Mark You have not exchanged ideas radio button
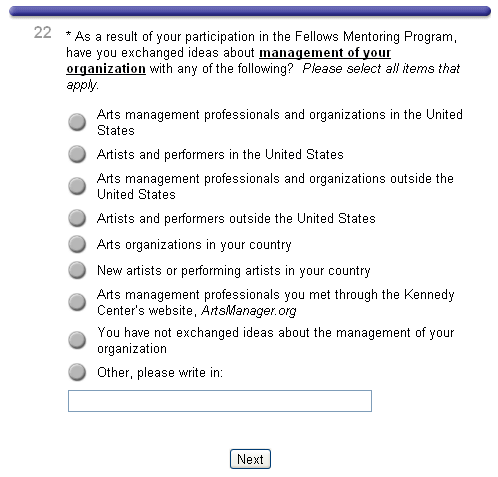The height and width of the screenshot is (477, 498). coord(77,340)
